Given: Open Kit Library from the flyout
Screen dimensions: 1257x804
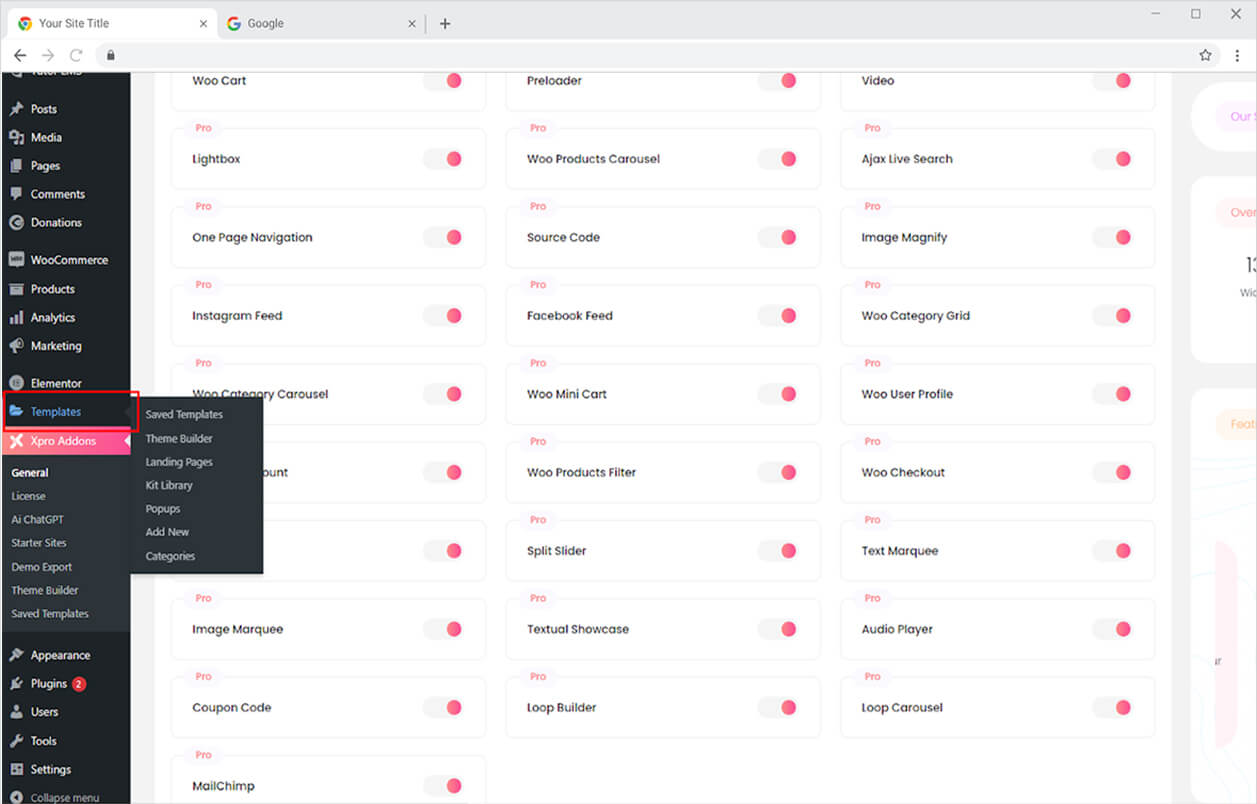Looking at the screenshot, I should click(169, 485).
